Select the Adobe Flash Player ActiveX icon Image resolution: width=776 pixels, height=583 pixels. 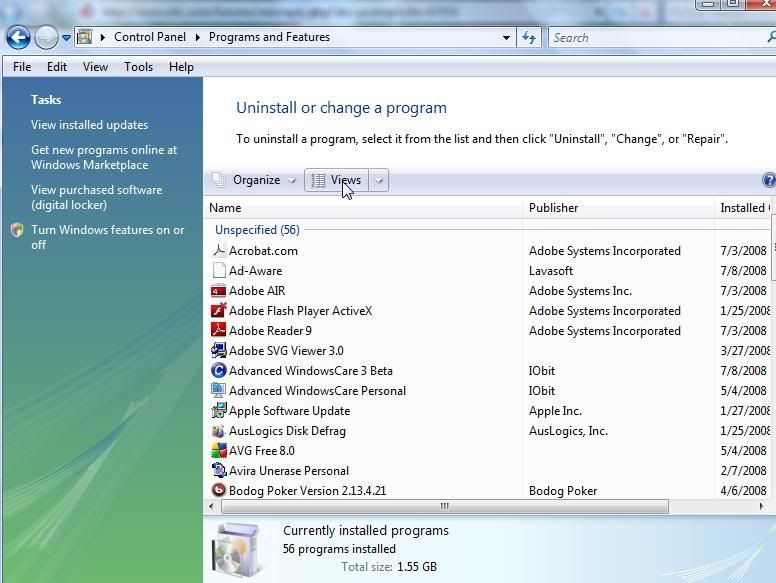218,310
